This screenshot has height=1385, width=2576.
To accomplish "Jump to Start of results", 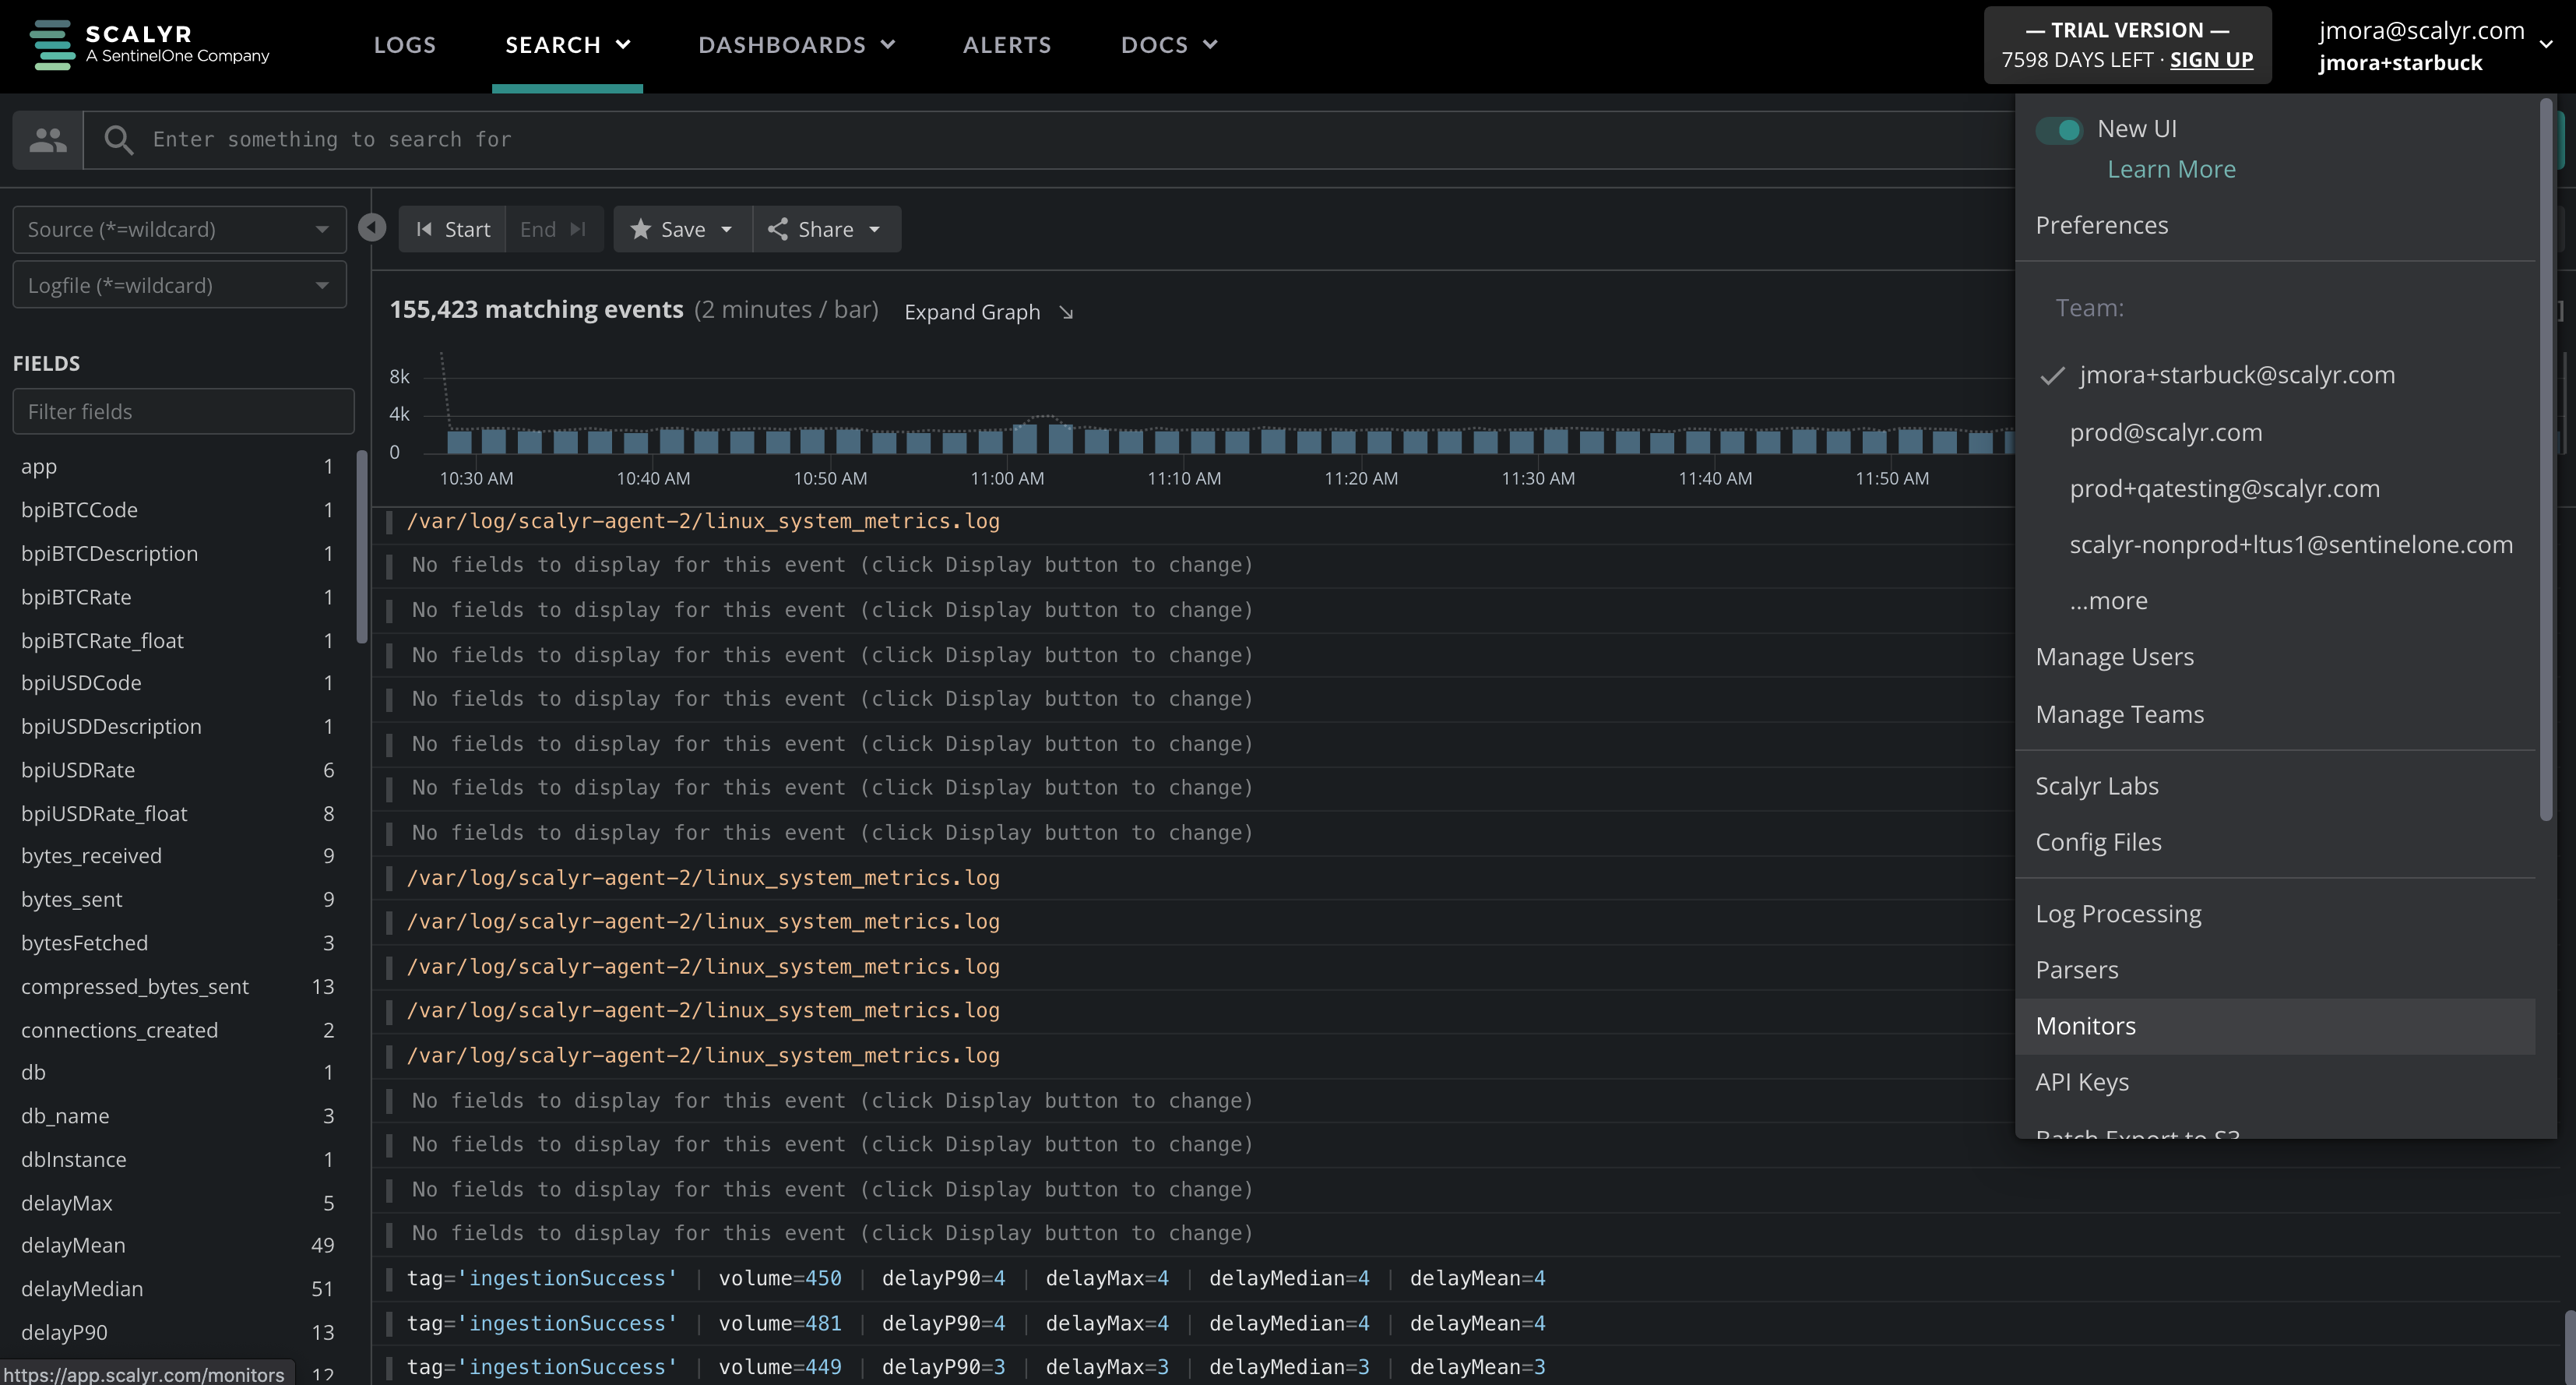I will [x=453, y=229].
